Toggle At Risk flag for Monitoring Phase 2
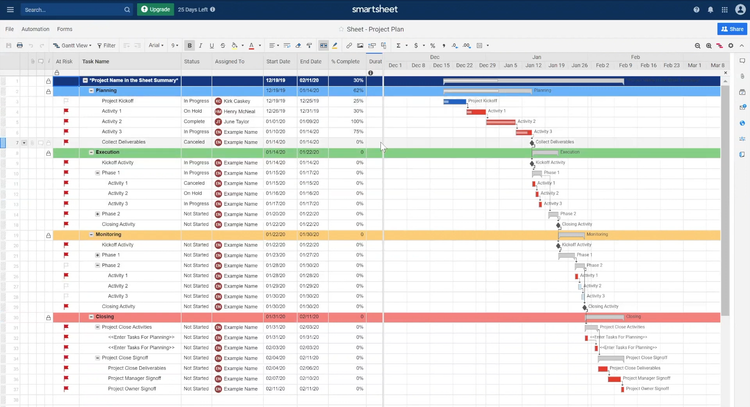 (x=66, y=265)
